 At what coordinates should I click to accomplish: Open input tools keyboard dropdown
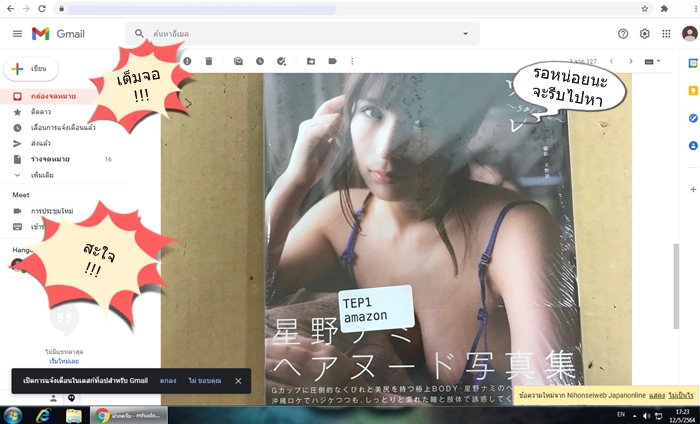(652, 61)
